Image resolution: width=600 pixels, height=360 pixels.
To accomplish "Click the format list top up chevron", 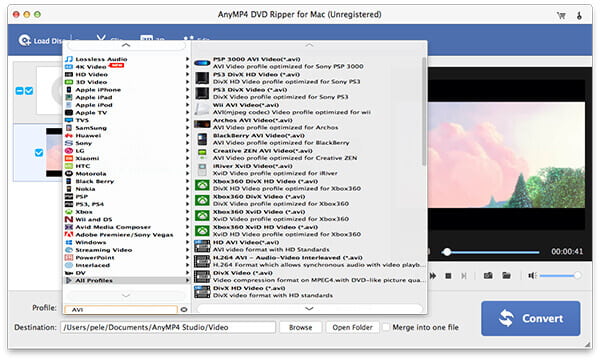I will (x=309, y=45).
